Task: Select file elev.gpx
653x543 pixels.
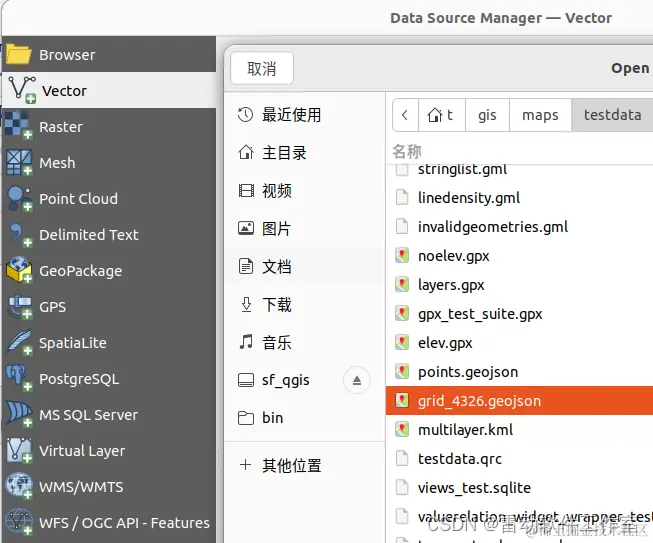Action: coord(519,343)
